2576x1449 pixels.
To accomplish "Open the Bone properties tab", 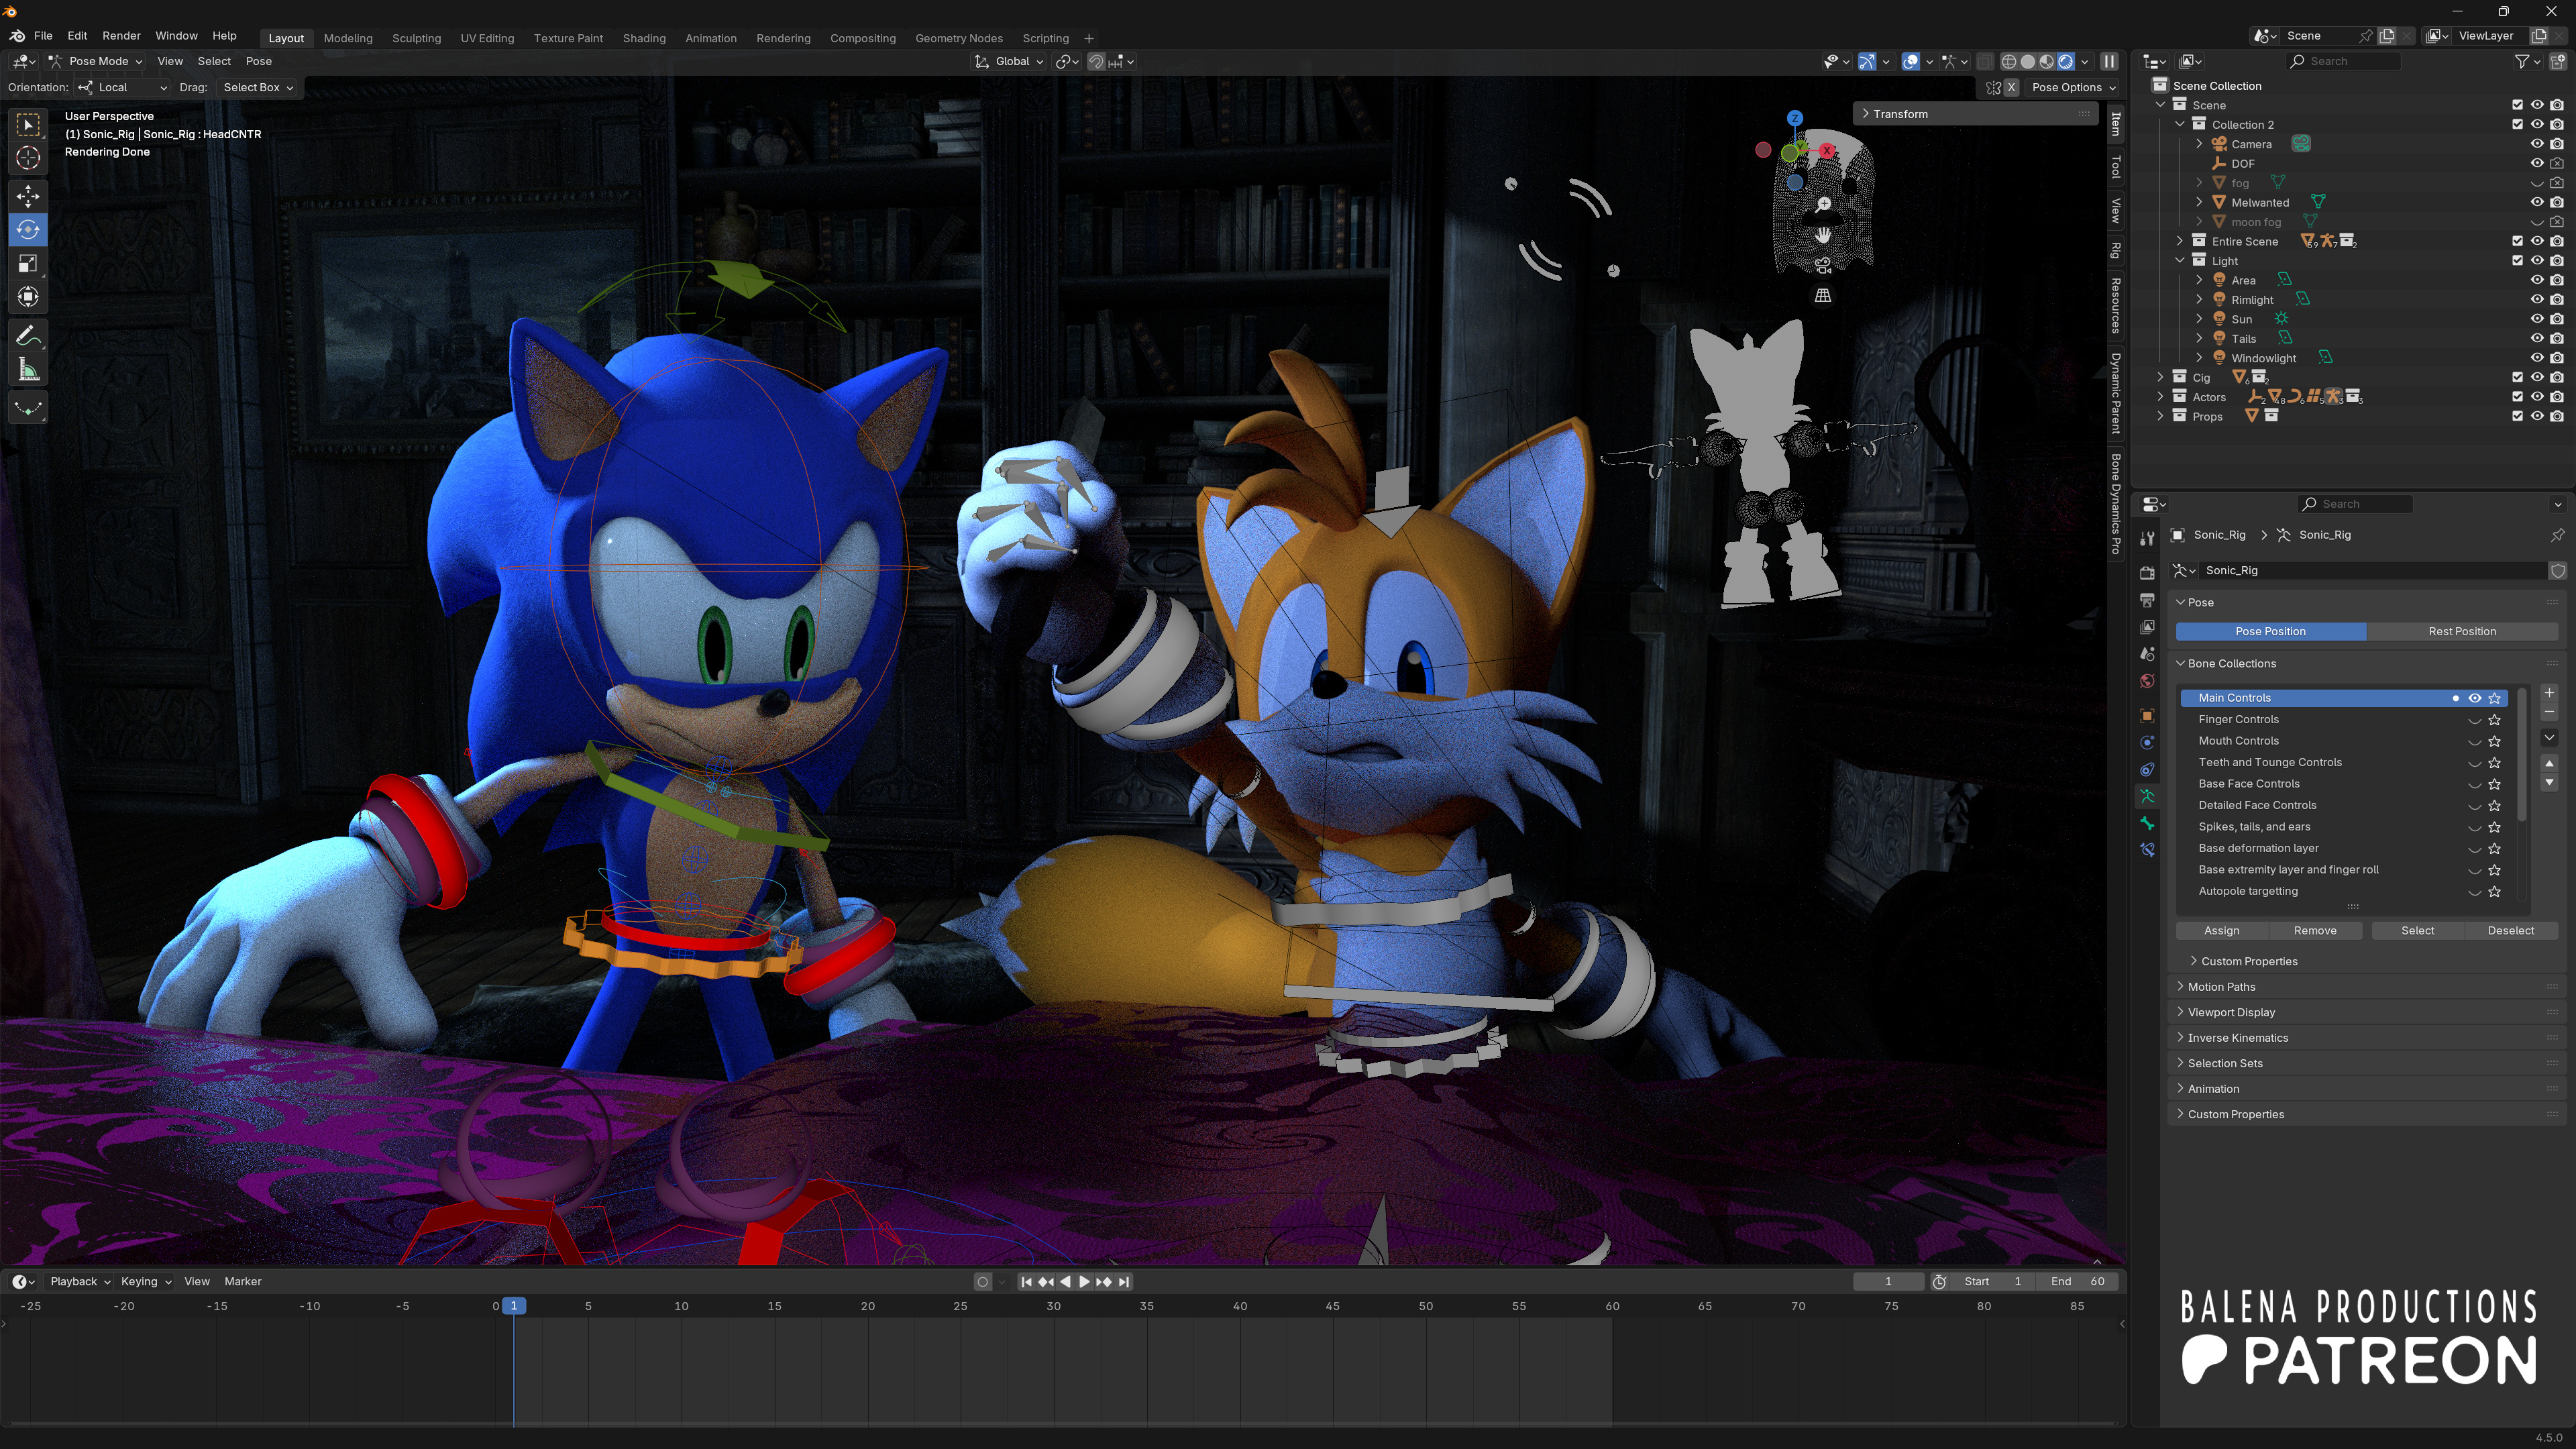I will point(2147,823).
